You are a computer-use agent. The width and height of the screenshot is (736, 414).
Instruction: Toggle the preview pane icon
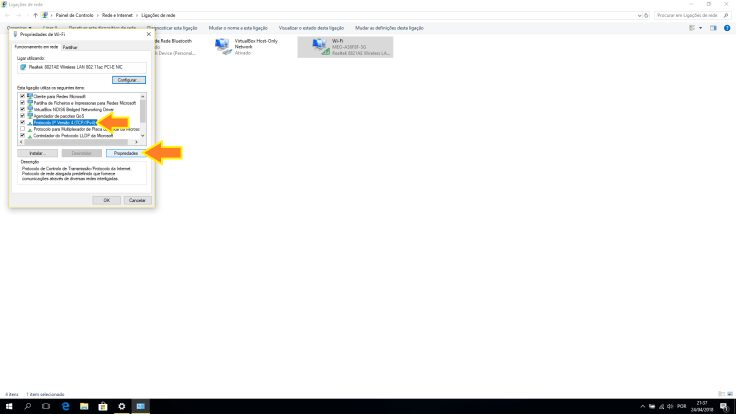(712, 27)
